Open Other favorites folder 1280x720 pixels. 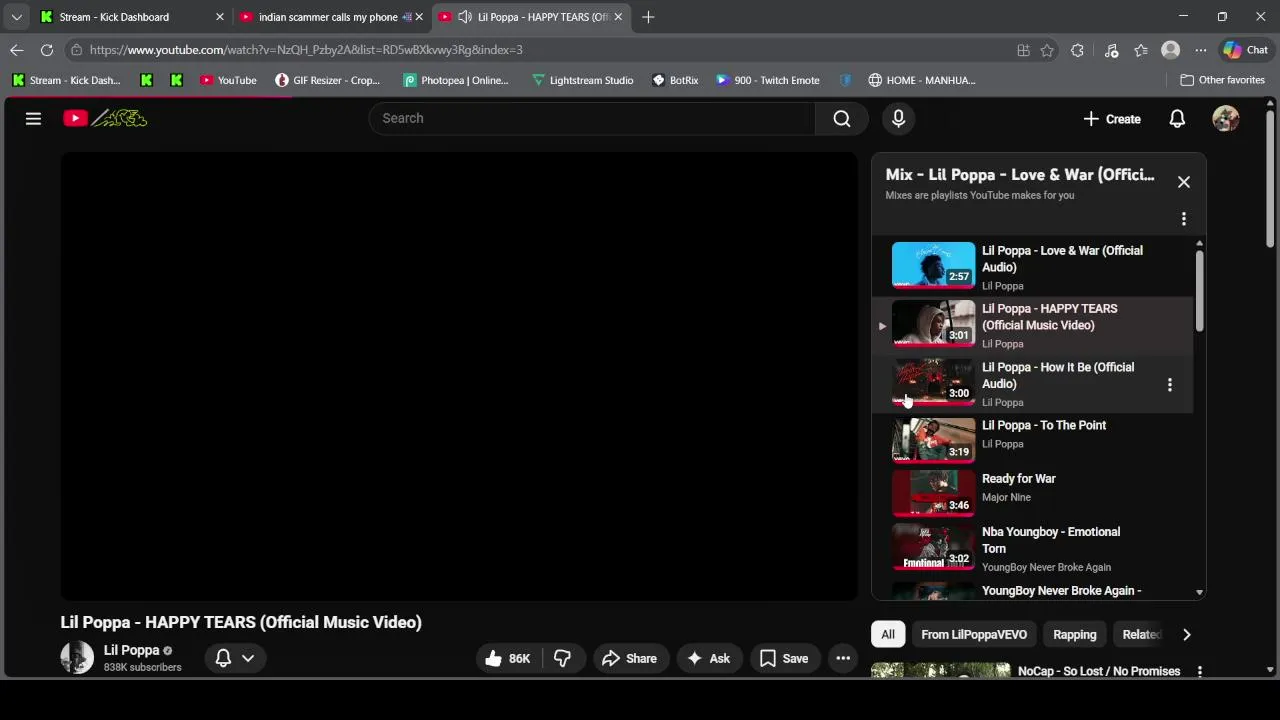(1223, 80)
